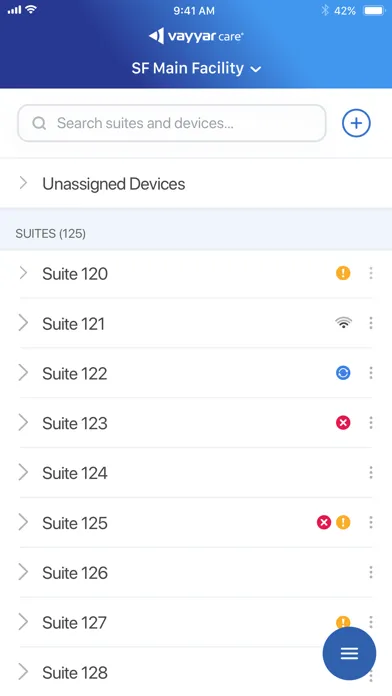392x696 pixels.
Task: Select the Suite 127 row label
Action: click(75, 623)
